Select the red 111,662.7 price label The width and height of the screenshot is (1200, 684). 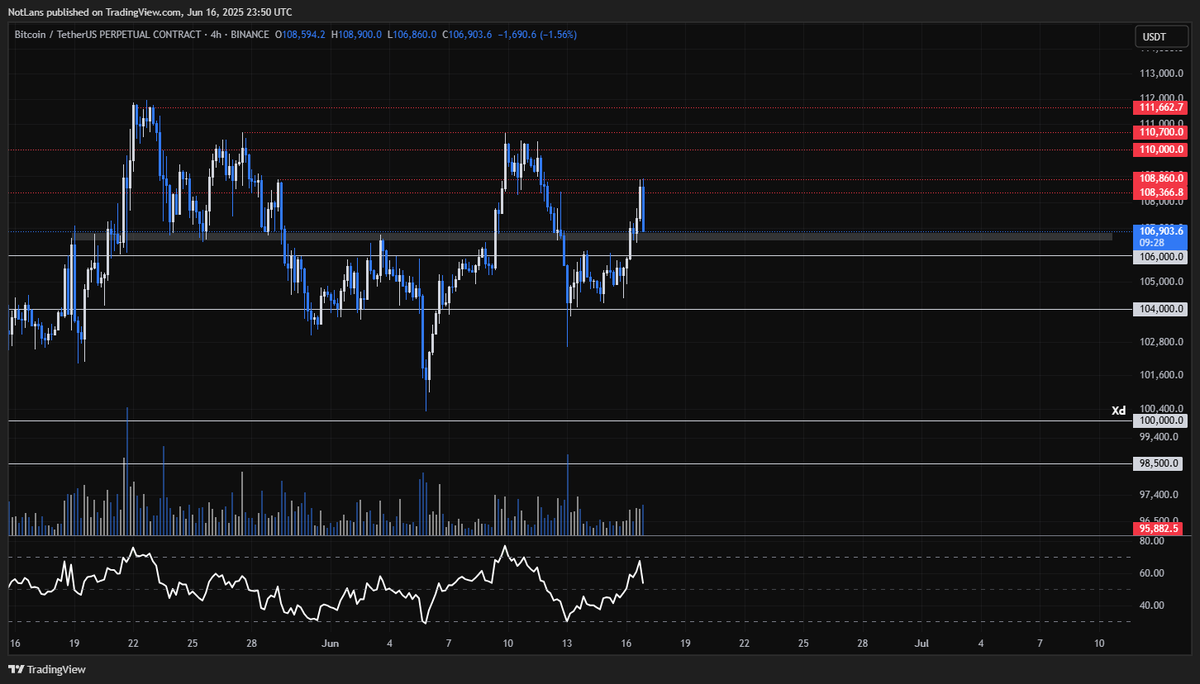click(1160, 107)
